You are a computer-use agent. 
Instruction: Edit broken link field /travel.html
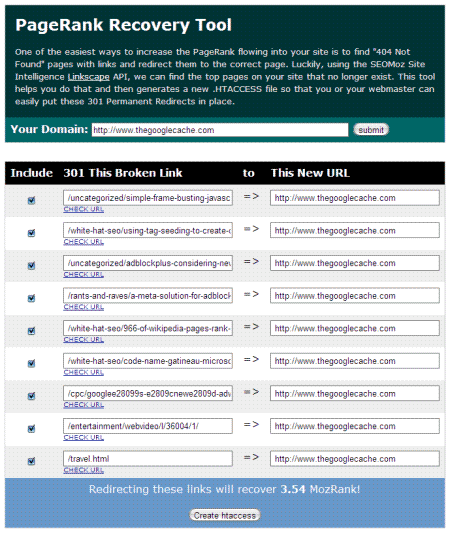(148, 459)
